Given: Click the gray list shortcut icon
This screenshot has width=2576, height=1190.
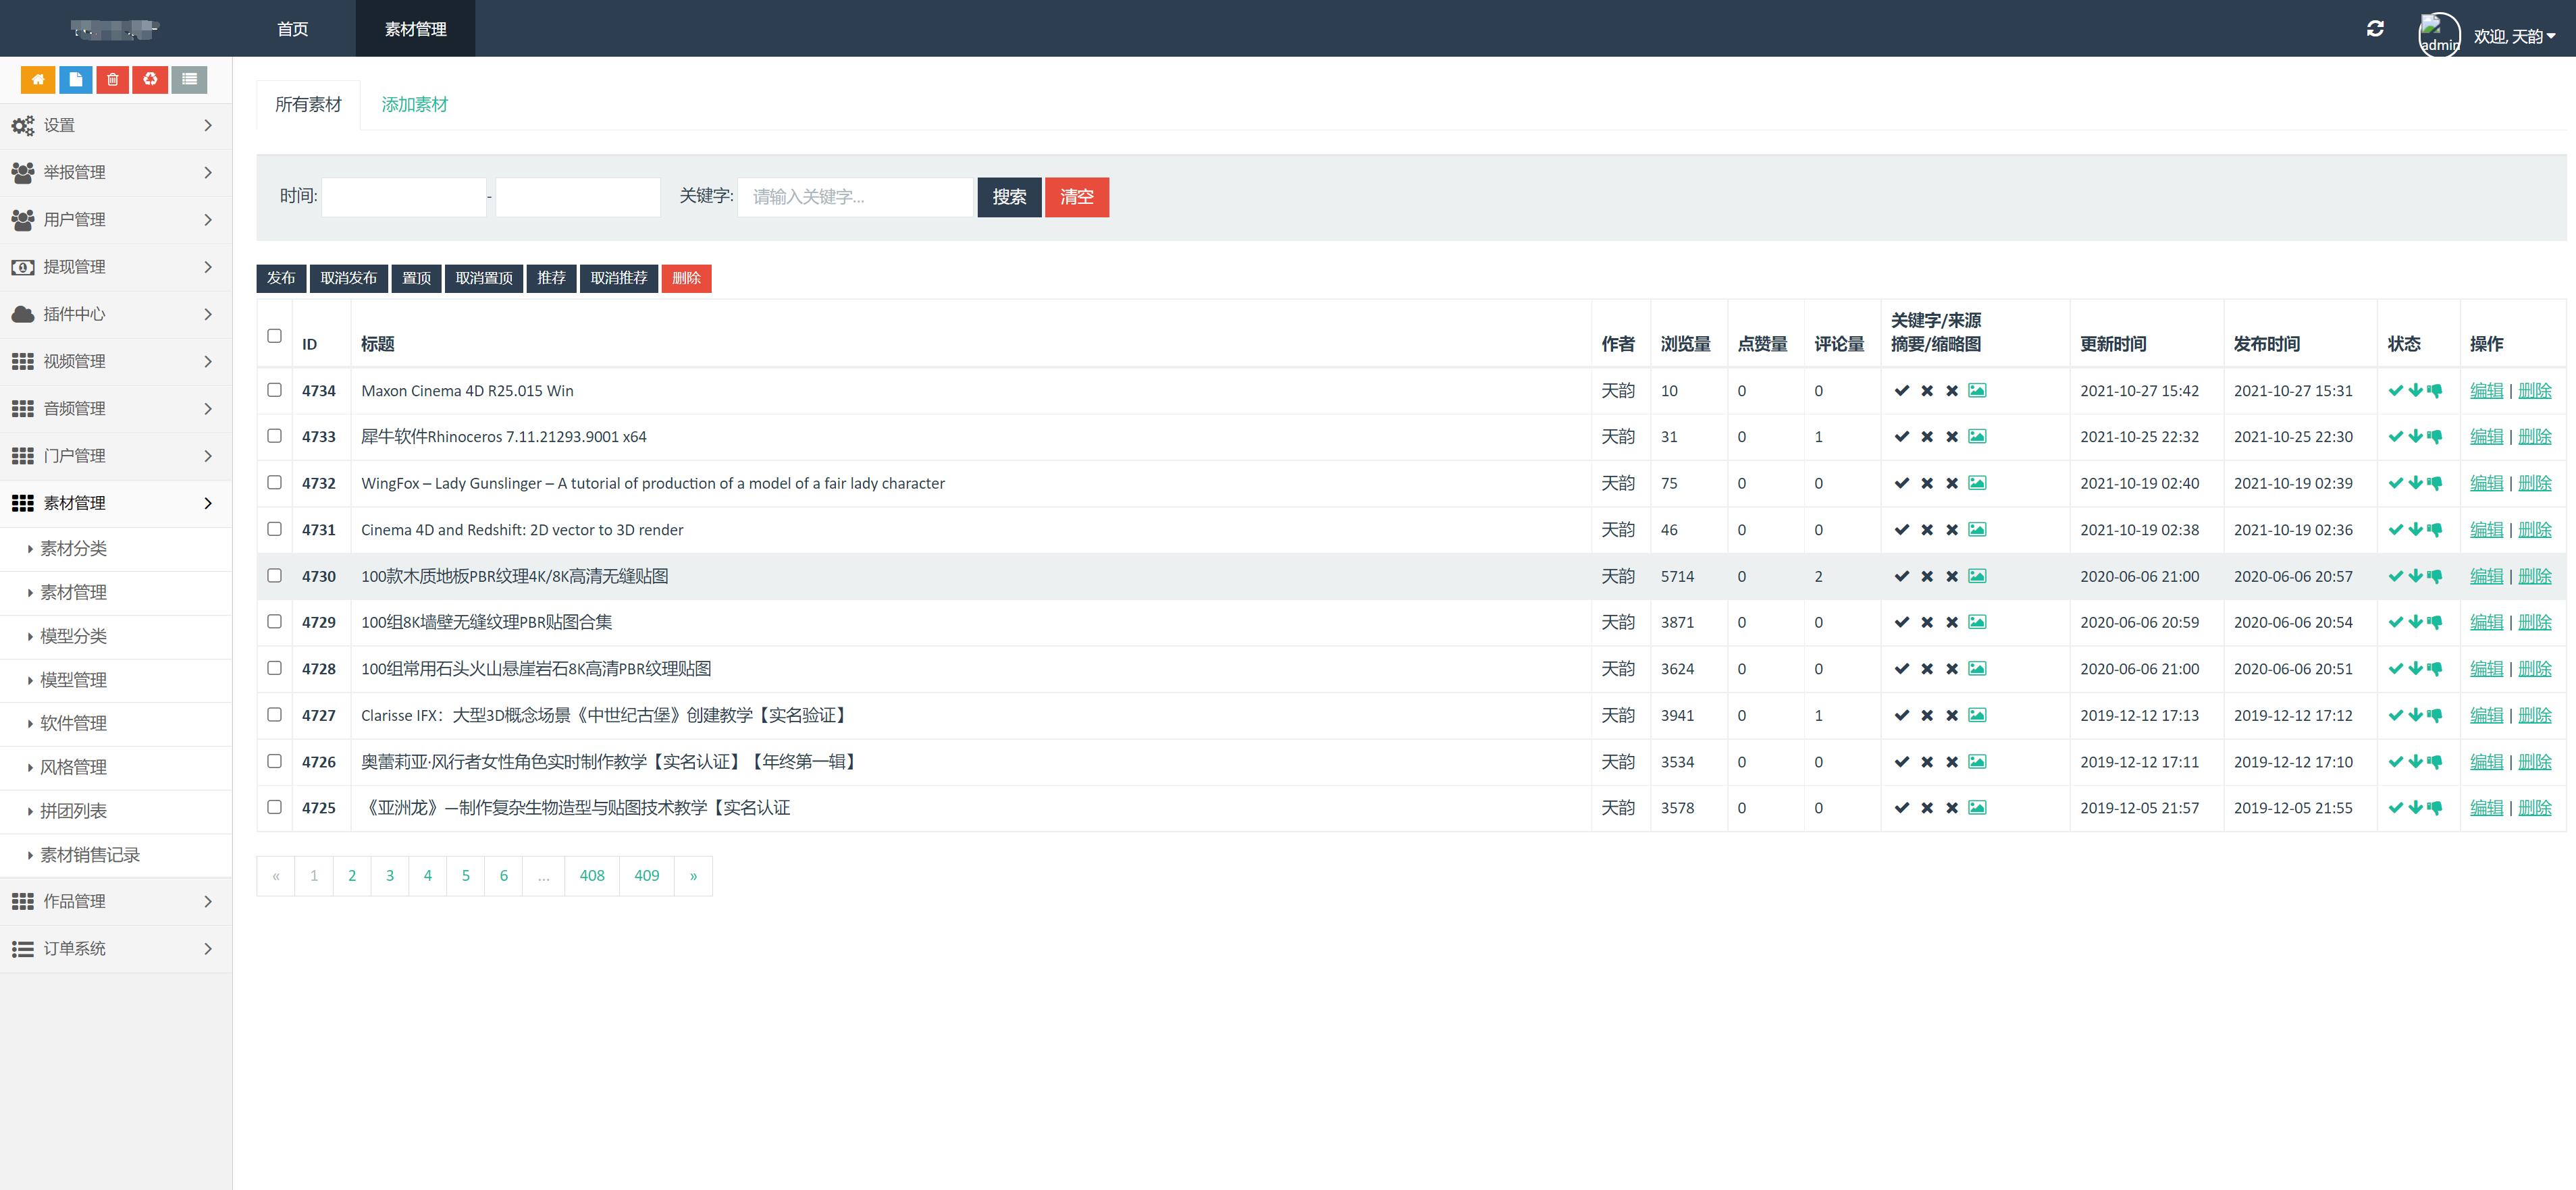Looking at the screenshot, I should tap(189, 79).
